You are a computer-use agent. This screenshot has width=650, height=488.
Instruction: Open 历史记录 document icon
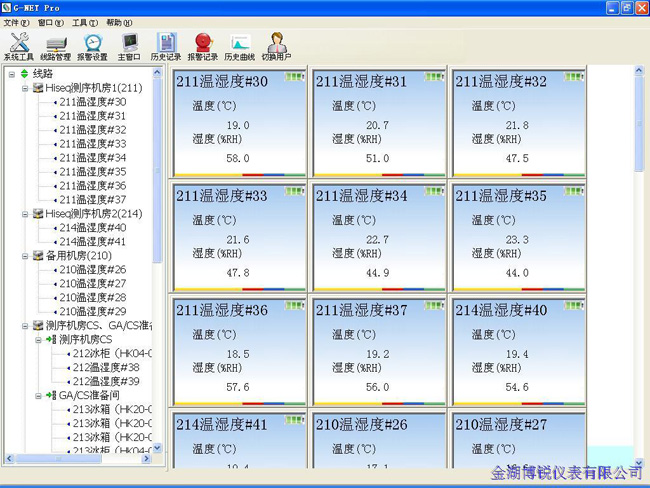[x=166, y=46]
